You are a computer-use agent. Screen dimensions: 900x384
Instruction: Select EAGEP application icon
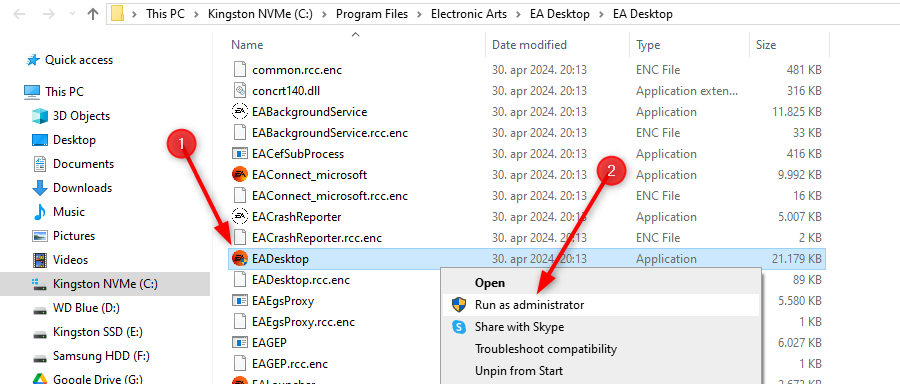coord(239,343)
